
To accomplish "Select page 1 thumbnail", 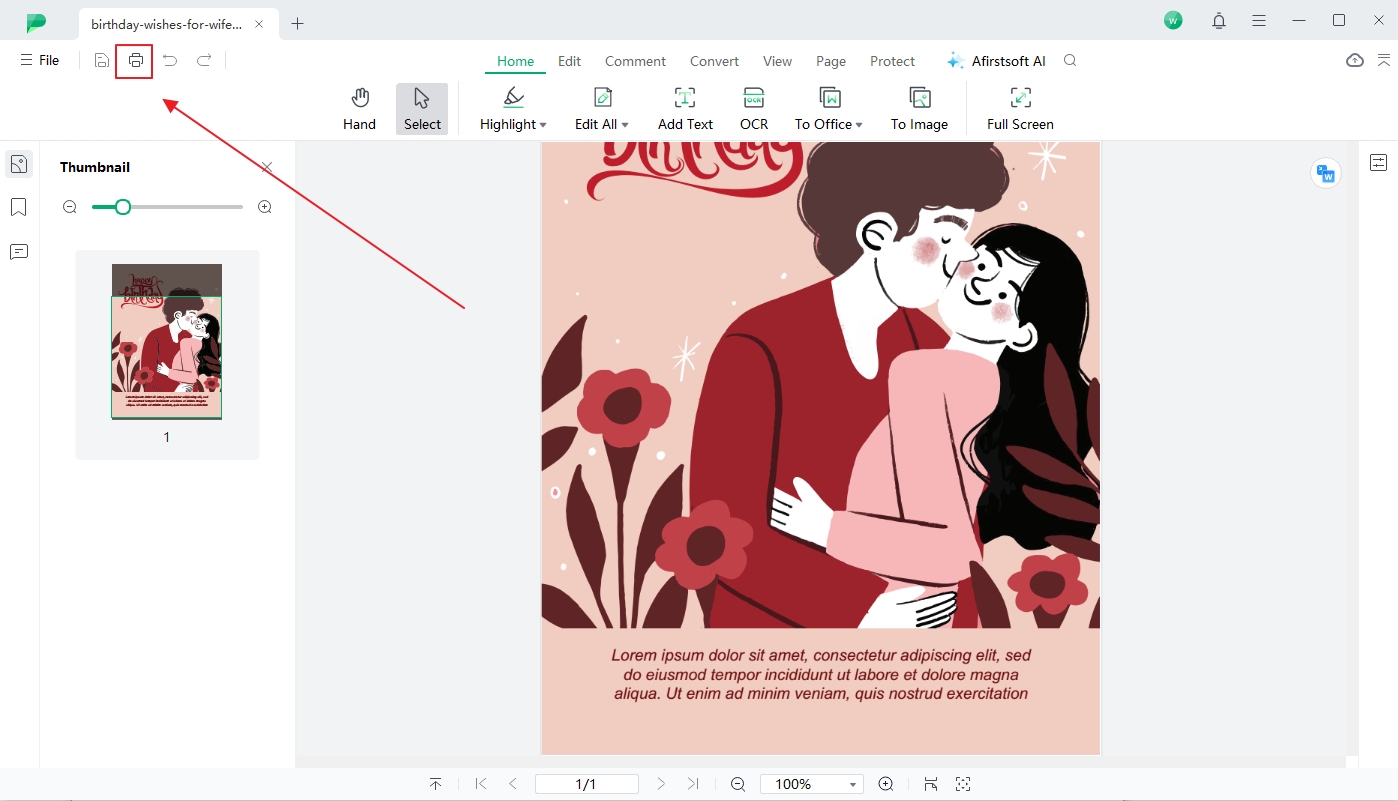I will [x=166, y=341].
